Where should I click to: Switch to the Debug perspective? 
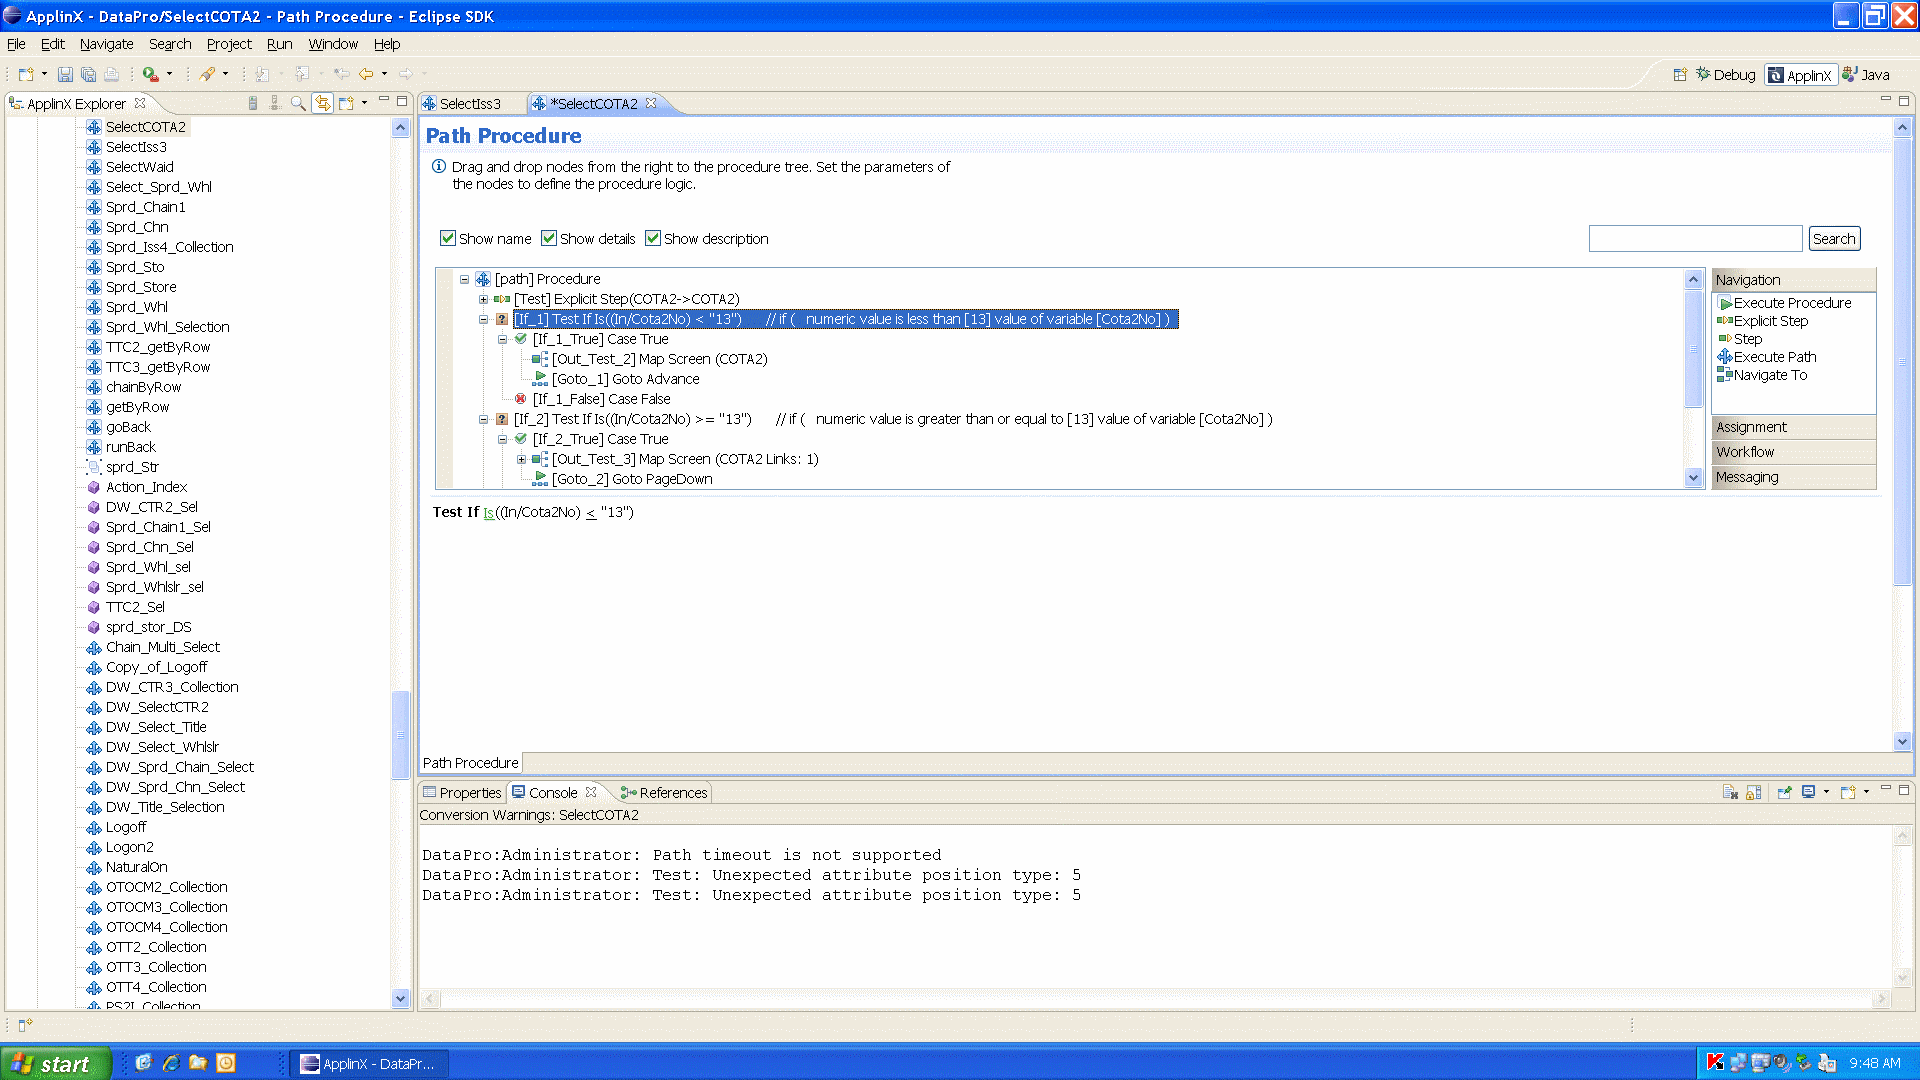[1726, 75]
